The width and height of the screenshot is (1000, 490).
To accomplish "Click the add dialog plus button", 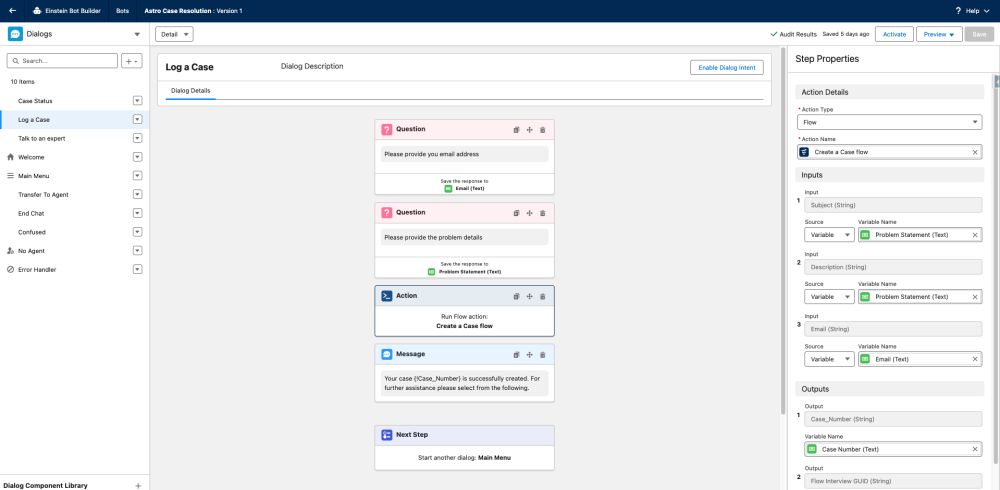I will tap(132, 61).
